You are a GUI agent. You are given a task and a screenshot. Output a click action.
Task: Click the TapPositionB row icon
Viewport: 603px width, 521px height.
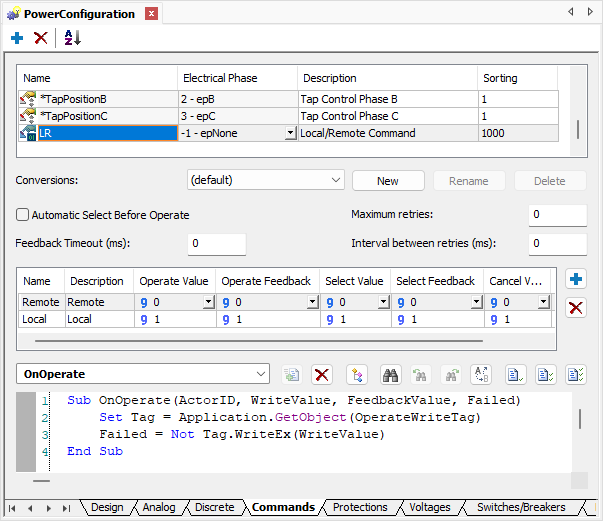click(x=28, y=99)
